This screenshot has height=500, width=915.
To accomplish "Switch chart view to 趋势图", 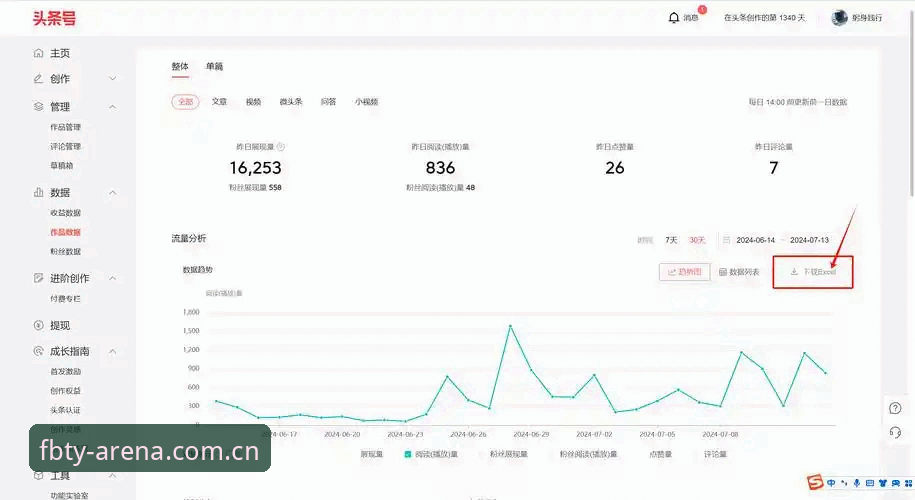I will (x=684, y=272).
